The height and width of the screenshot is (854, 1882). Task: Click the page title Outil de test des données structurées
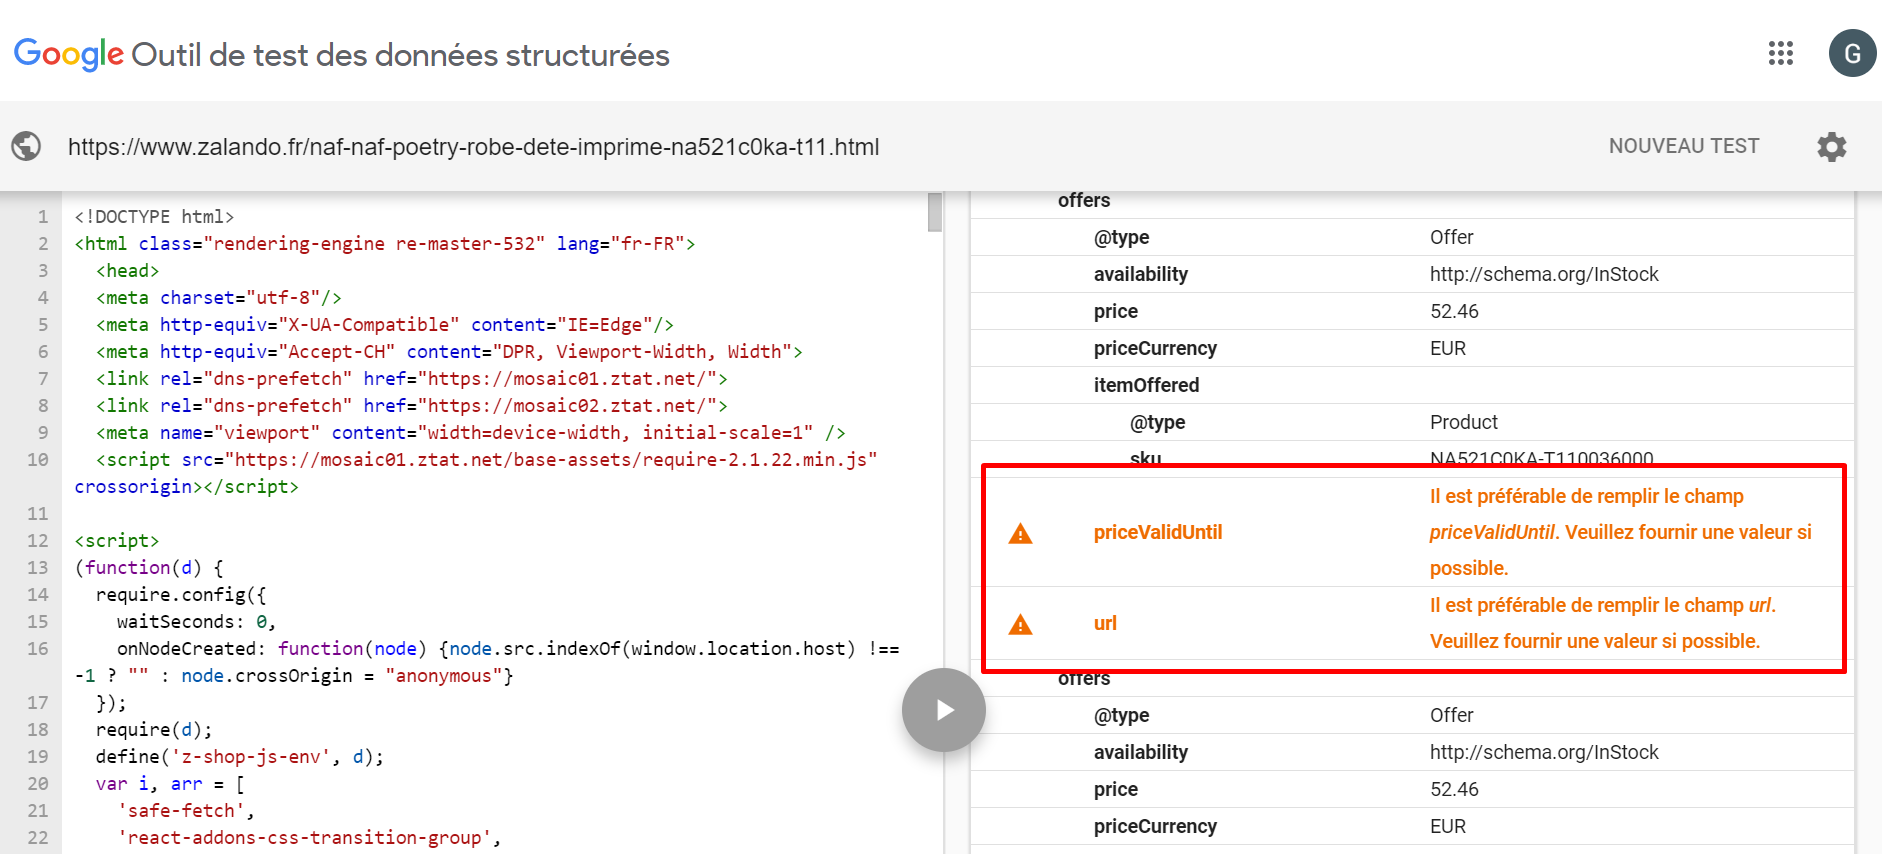(400, 55)
